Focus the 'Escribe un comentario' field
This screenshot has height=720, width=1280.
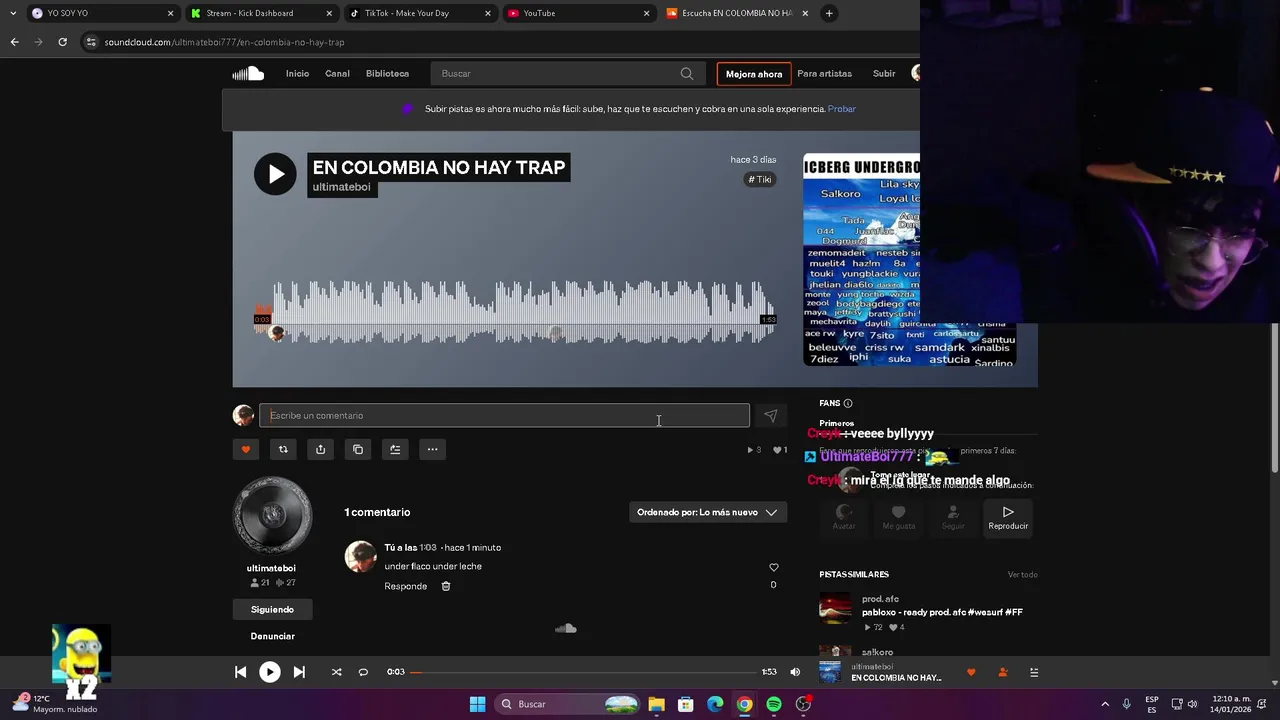(x=504, y=416)
